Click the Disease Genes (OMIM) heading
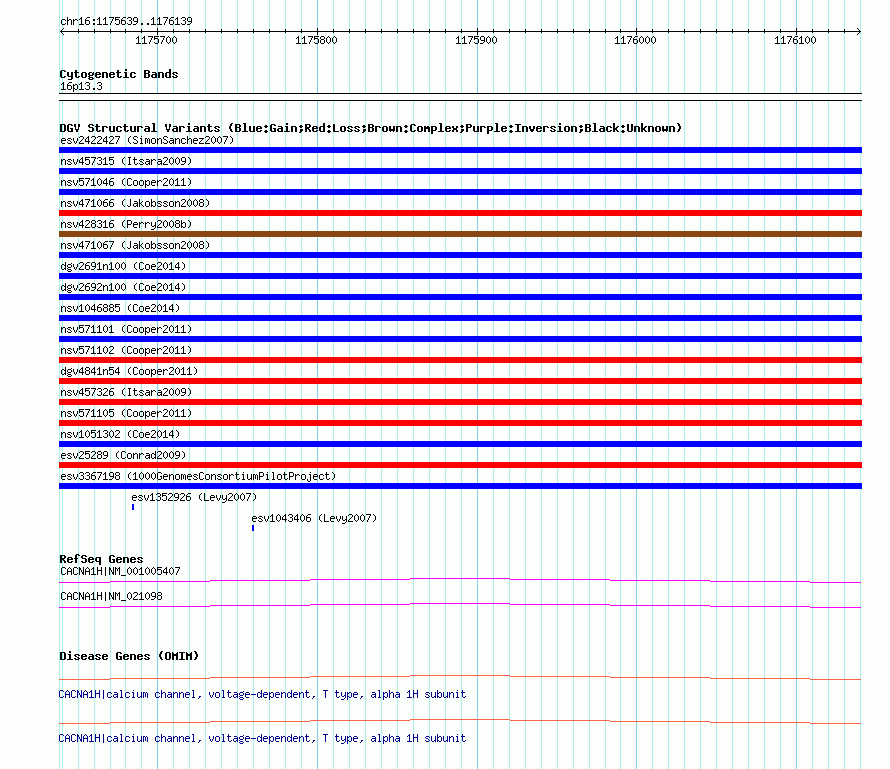Screen dimensions: 890x769 click(x=129, y=656)
